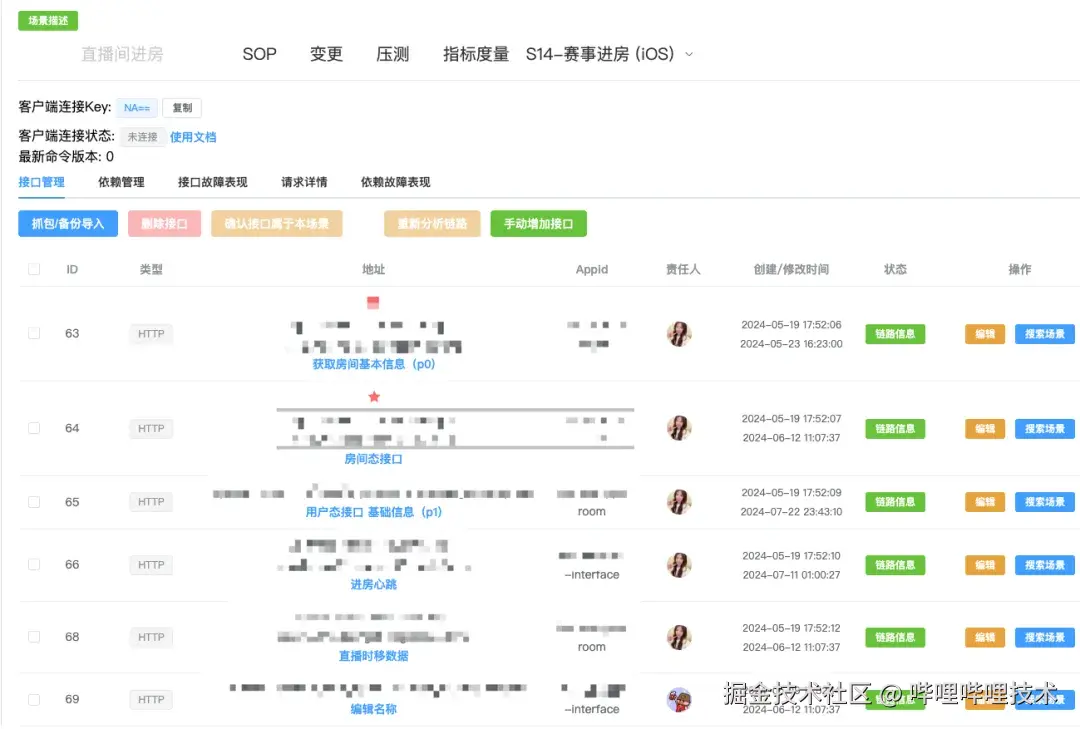Switch to the 依赖管理 tab
The width and height of the screenshot is (1080, 729).
120,182
